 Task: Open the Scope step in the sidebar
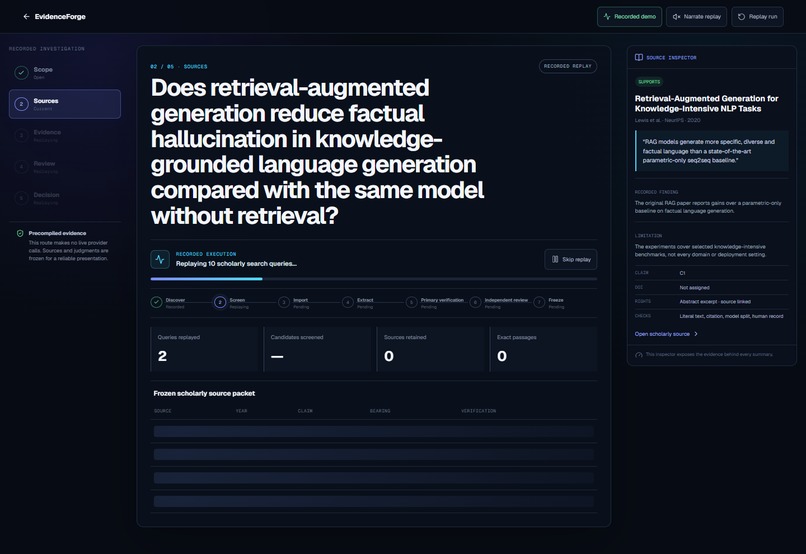tap(65, 72)
